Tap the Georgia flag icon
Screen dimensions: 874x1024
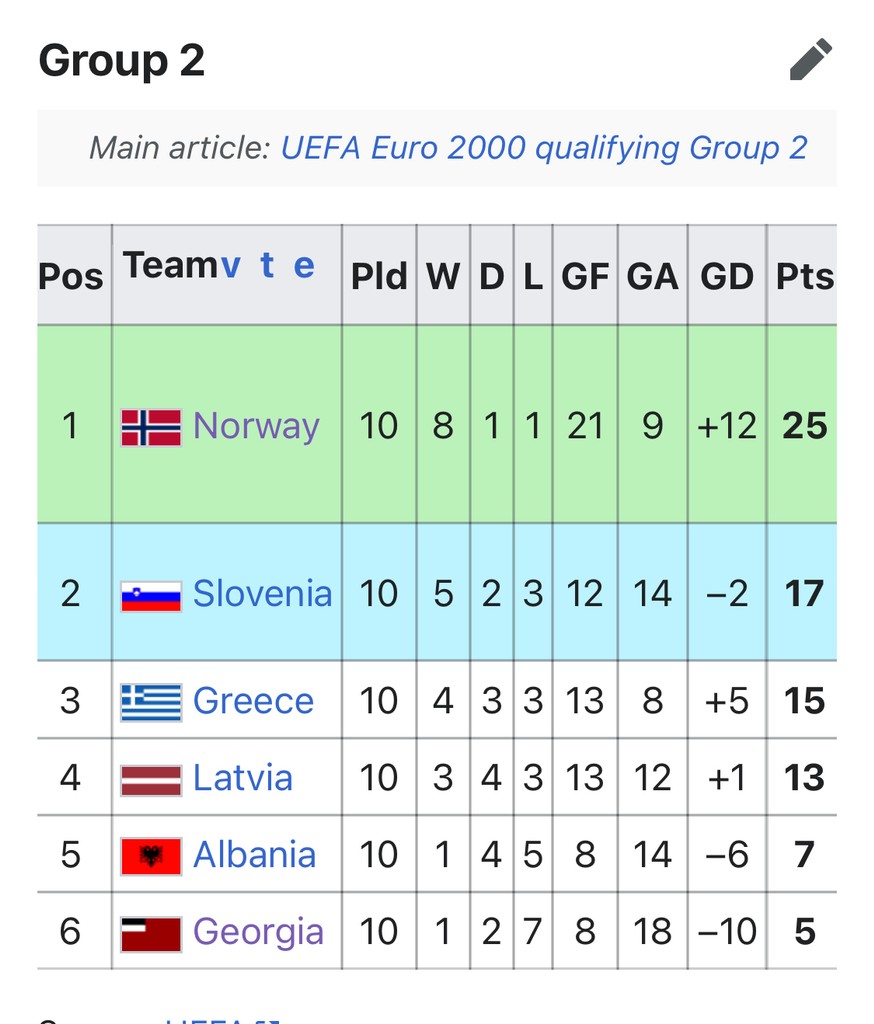tap(151, 934)
